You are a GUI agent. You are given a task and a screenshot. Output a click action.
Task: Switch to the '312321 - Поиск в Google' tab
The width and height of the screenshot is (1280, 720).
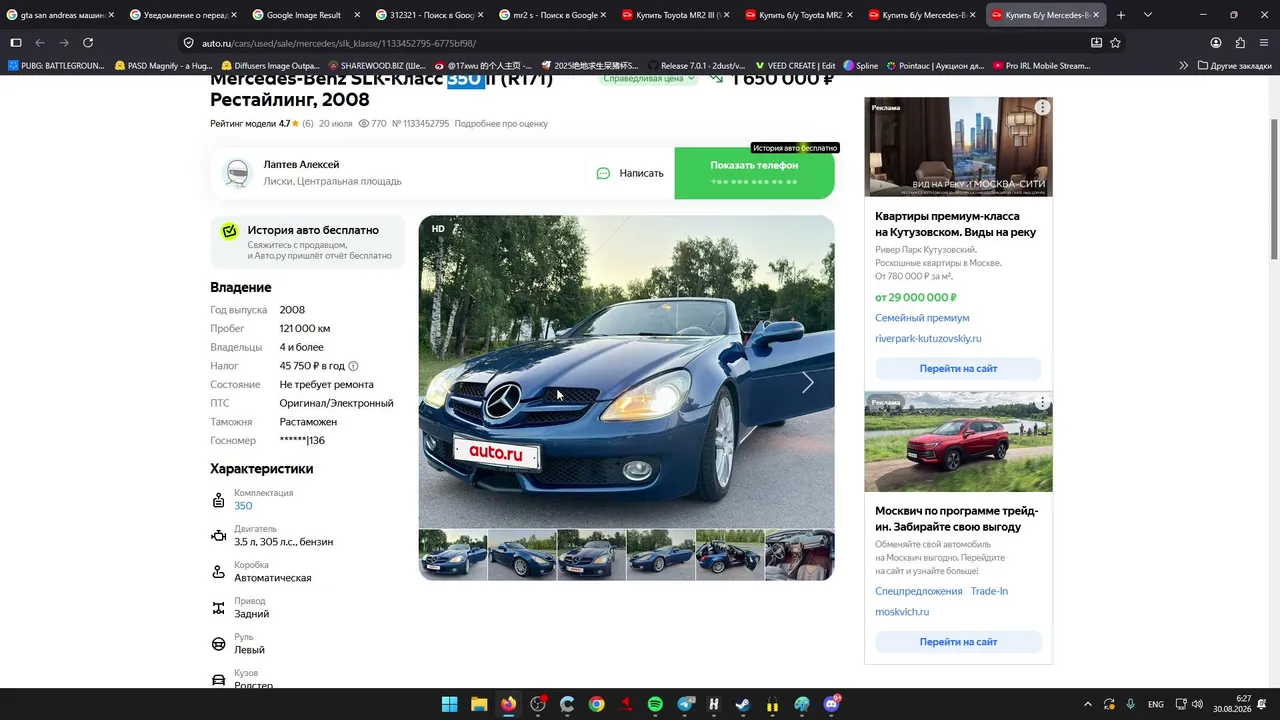[x=428, y=15]
